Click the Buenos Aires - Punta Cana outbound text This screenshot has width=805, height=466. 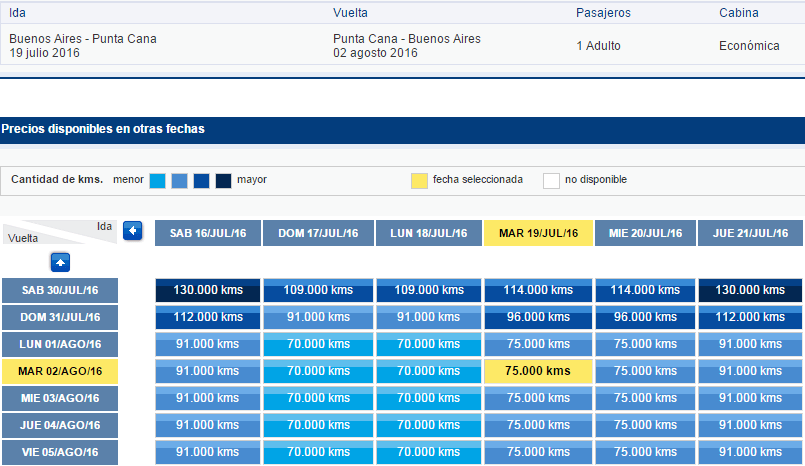83,39
